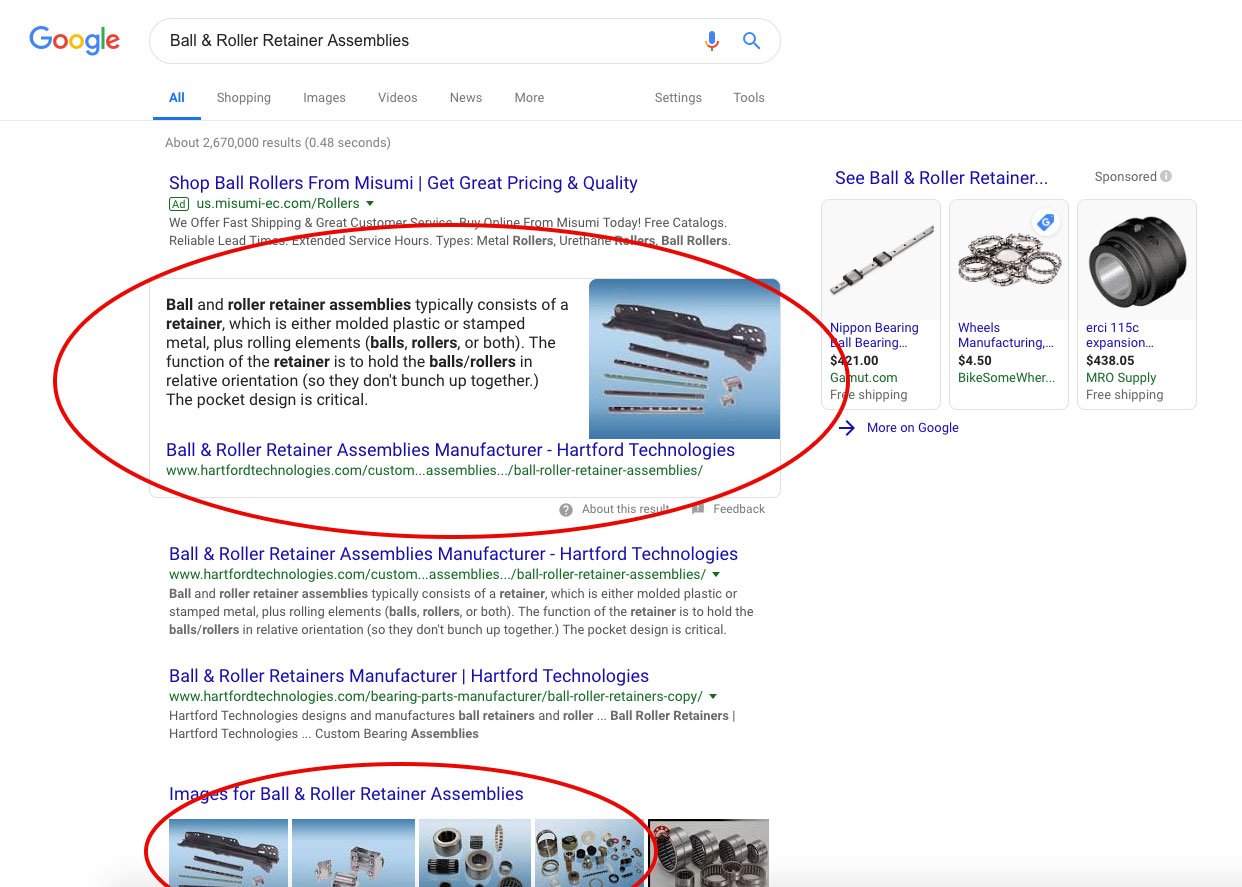Image resolution: width=1242 pixels, height=887 pixels.
Task: Click the About 2,670,000 results text
Action: [278, 143]
